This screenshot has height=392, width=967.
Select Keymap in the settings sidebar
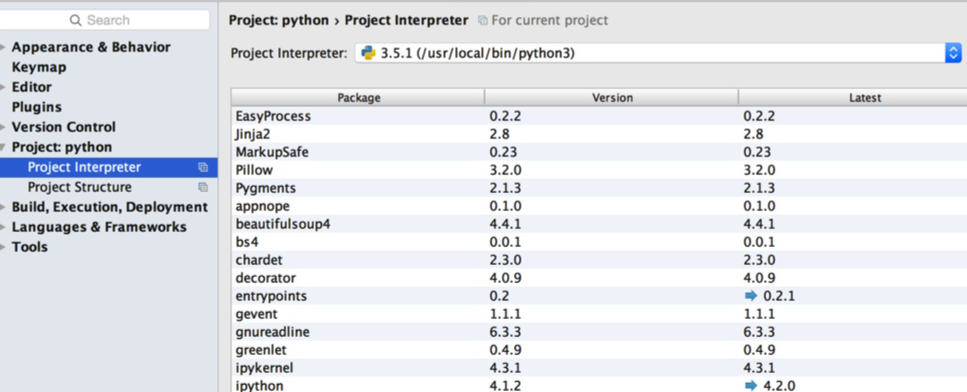[x=39, y=67]
